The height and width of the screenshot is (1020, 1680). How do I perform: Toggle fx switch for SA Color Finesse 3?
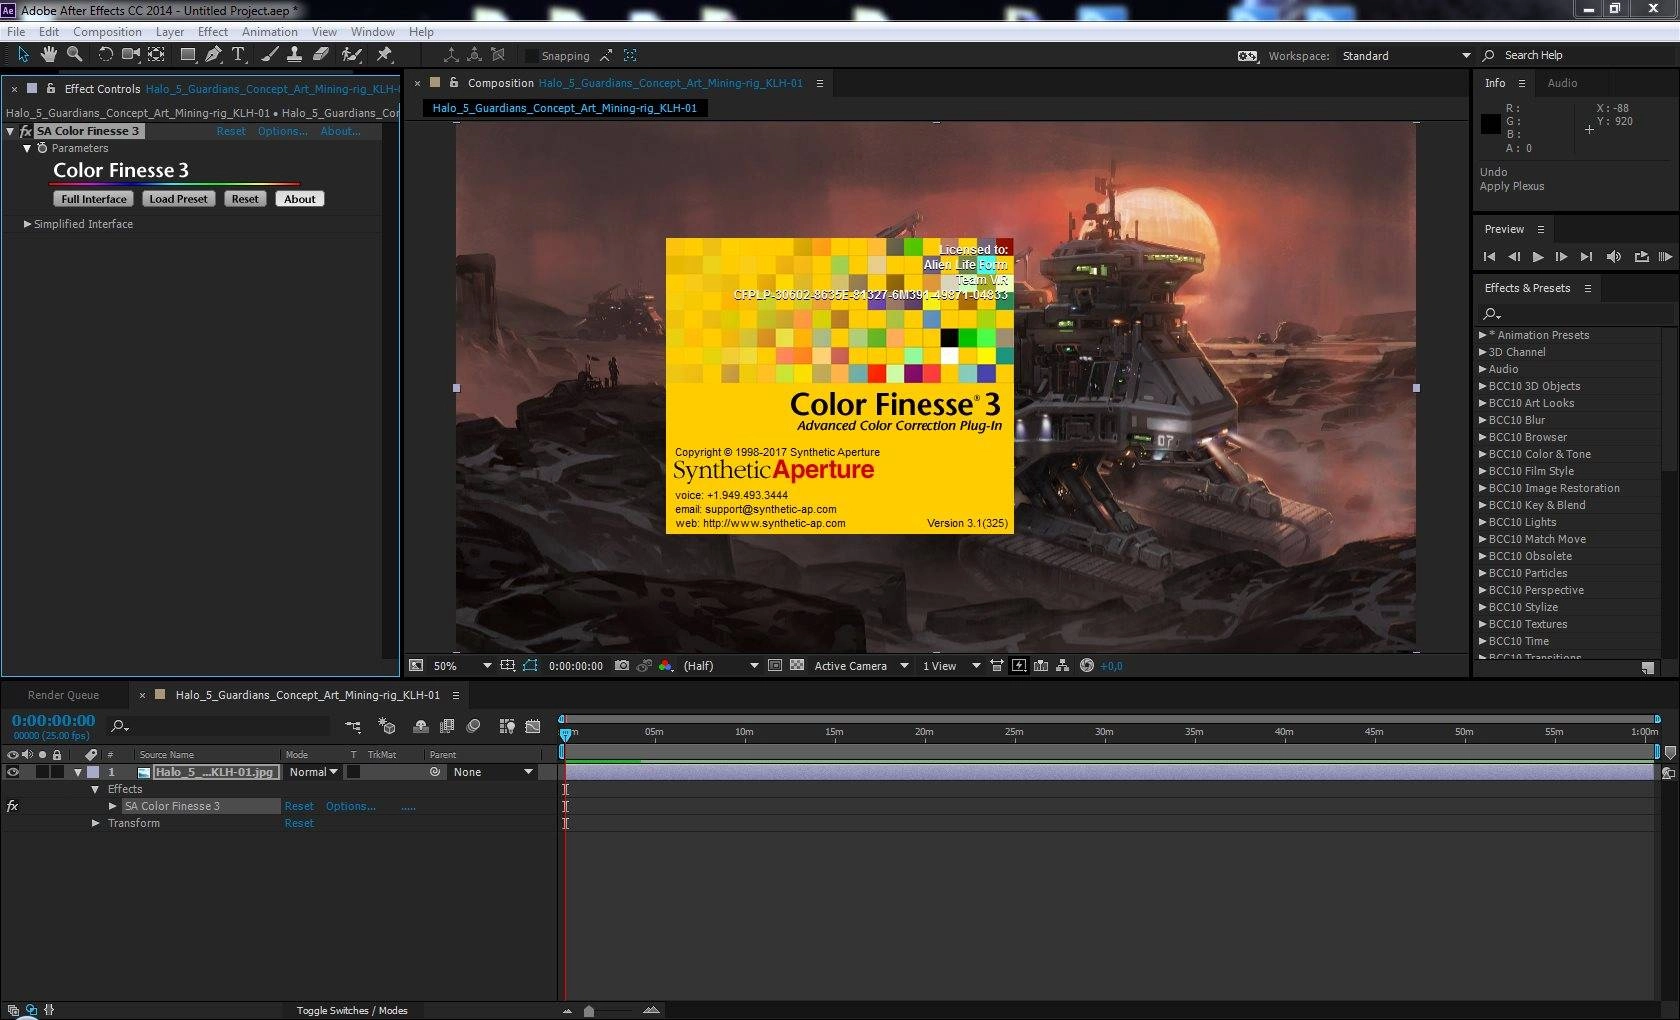click(12, 806)
